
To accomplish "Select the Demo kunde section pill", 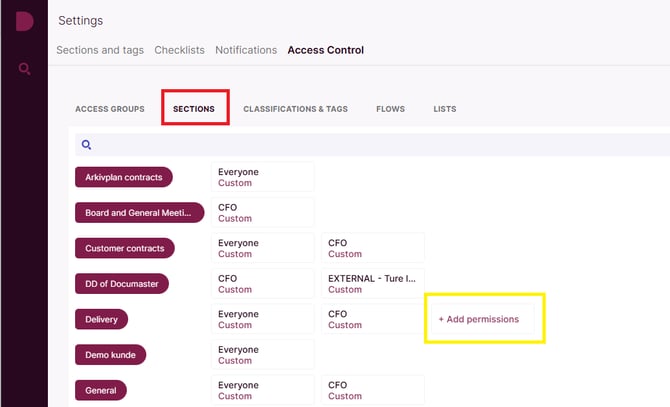I will click(111, 355).
